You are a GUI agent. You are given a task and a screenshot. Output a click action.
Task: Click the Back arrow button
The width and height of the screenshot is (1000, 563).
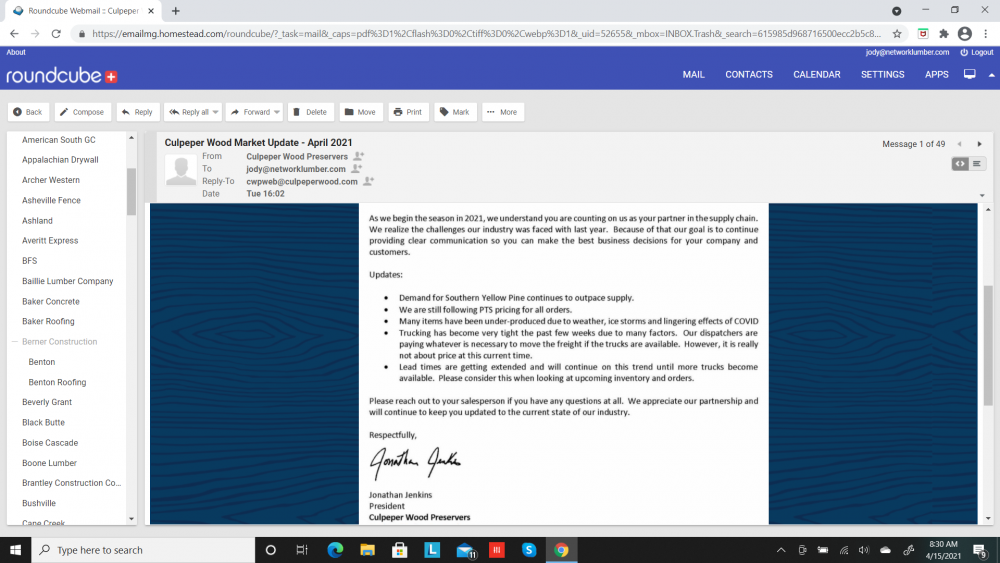click(28, 112)
